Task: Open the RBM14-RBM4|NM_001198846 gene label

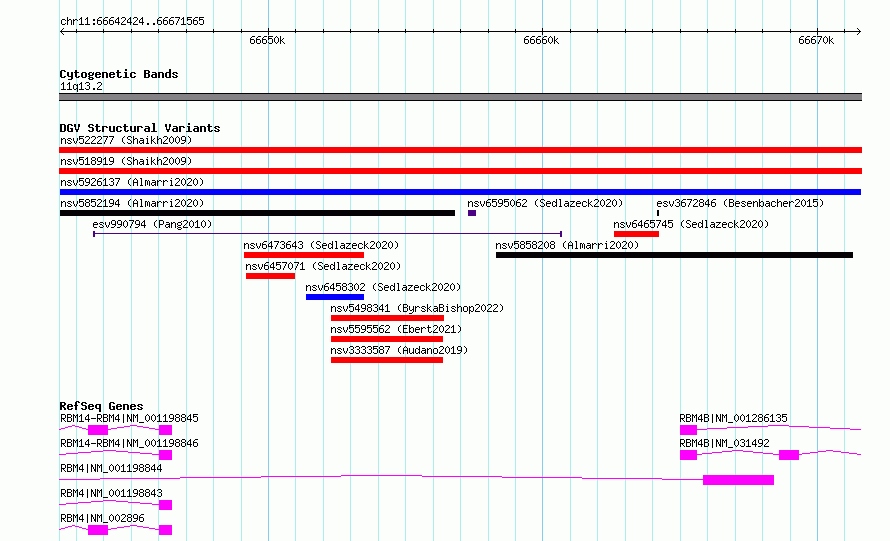Action: (x=129, y=443)
